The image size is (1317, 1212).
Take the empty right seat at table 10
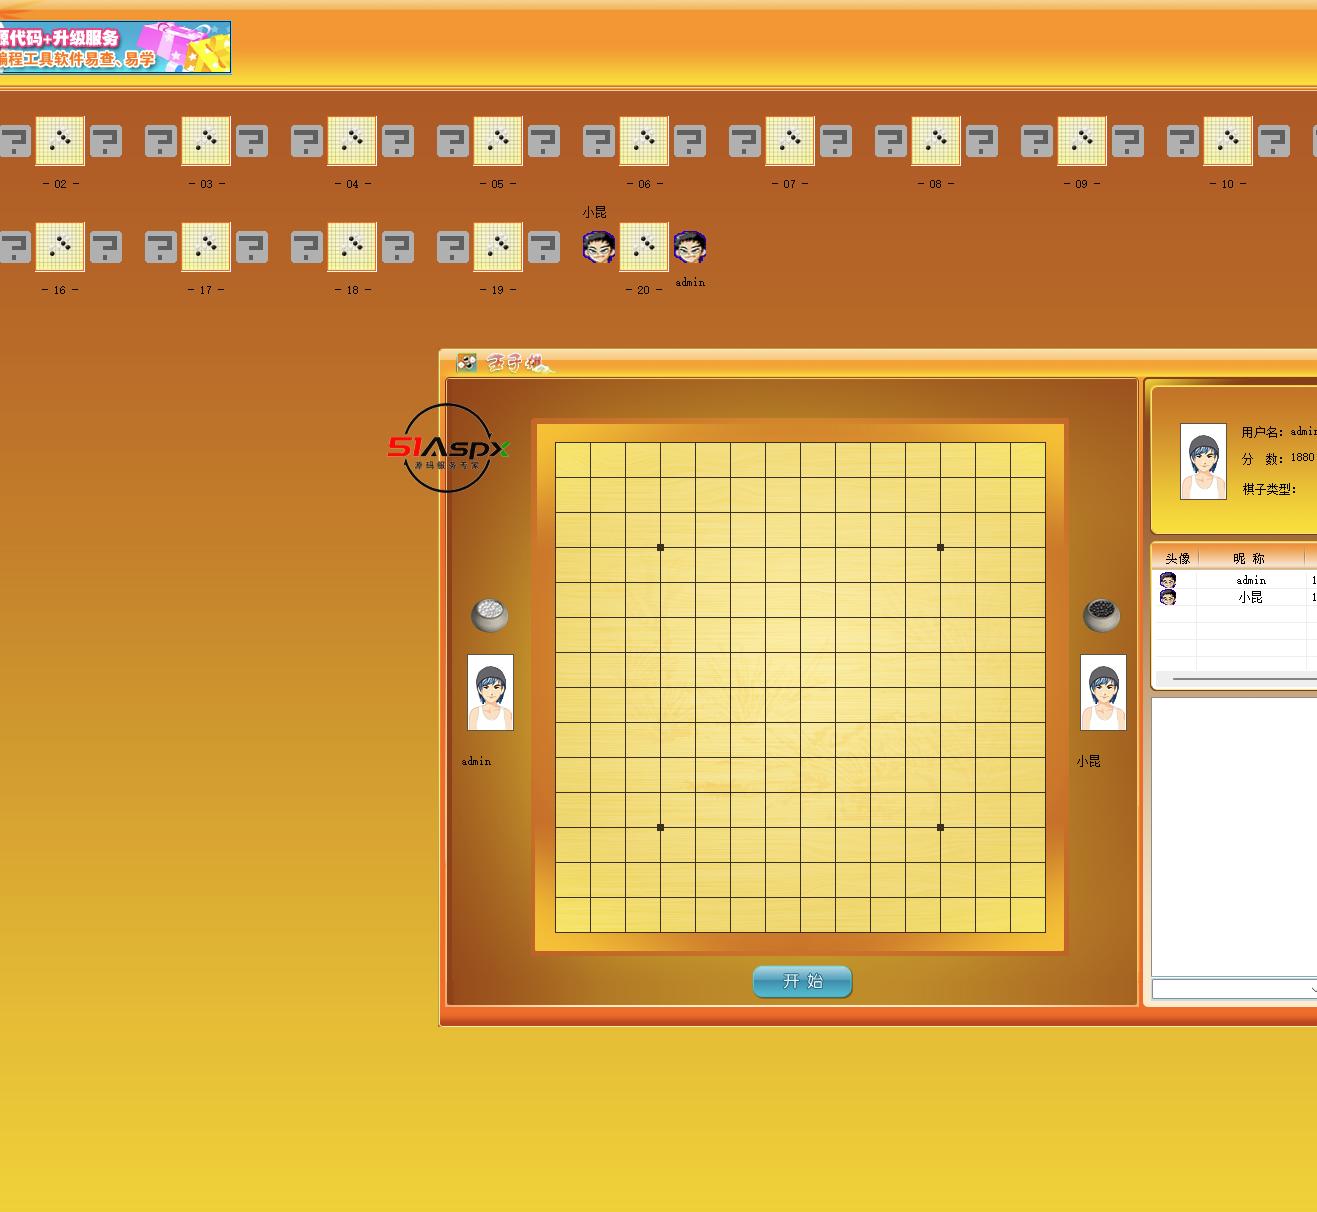pyautogui.click(x=1274, y=141)
